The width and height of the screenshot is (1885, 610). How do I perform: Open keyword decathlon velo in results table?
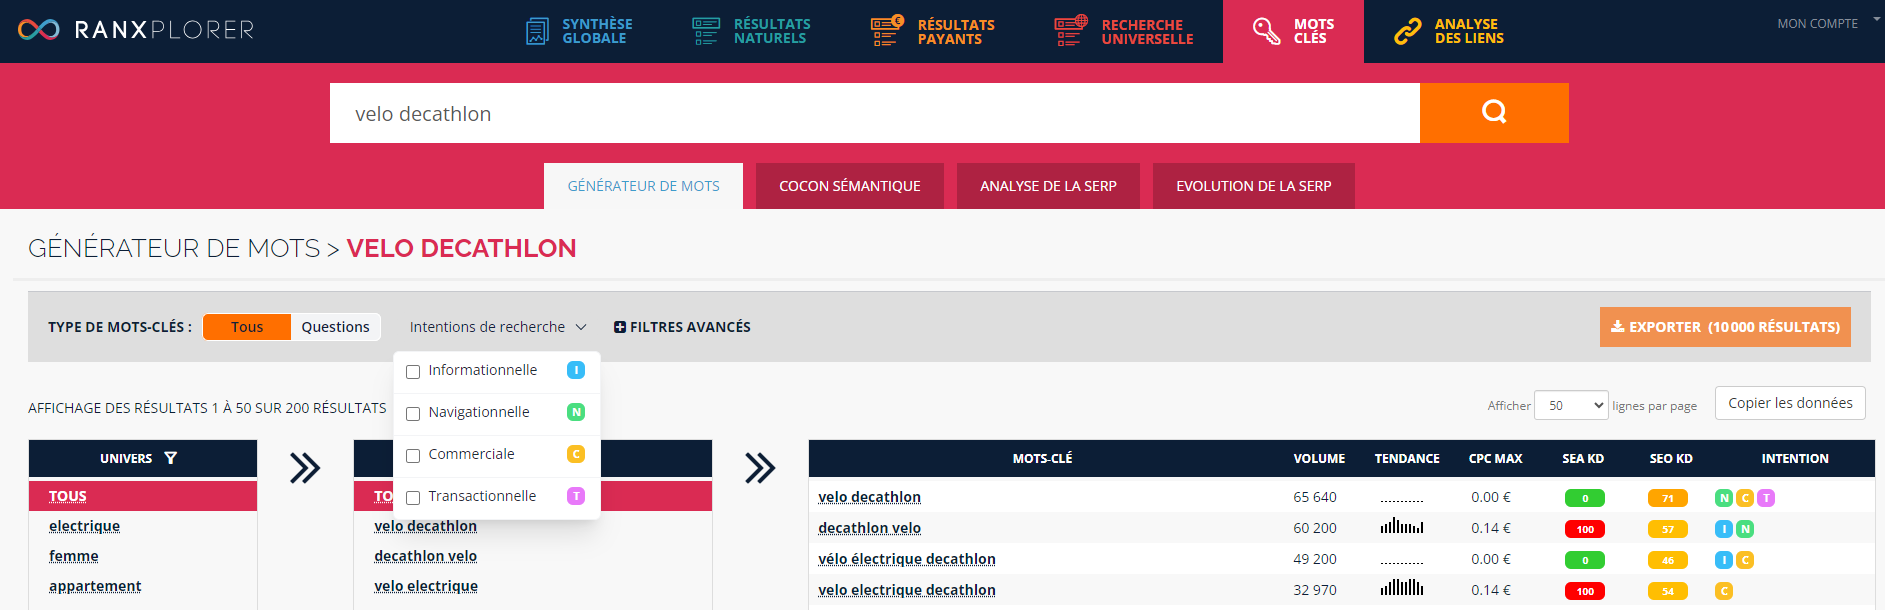pos(869,528)
